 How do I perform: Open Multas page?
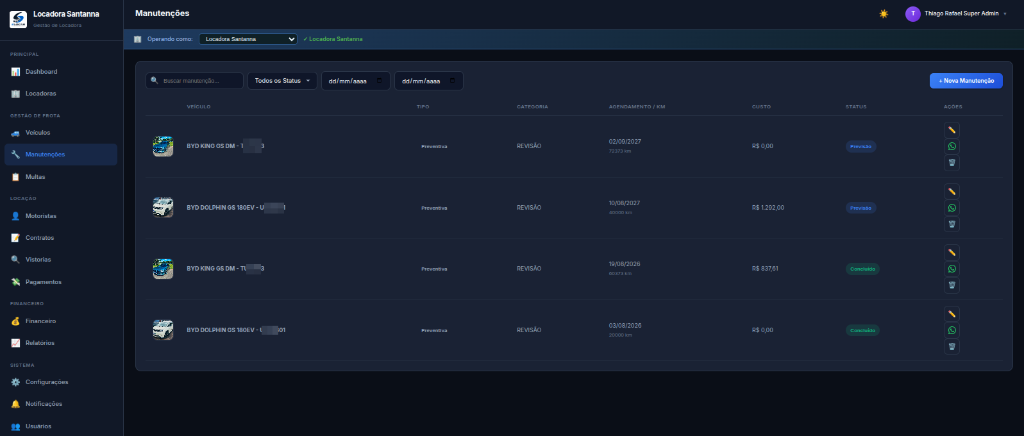pyautogui.click(x=61, y=177)
